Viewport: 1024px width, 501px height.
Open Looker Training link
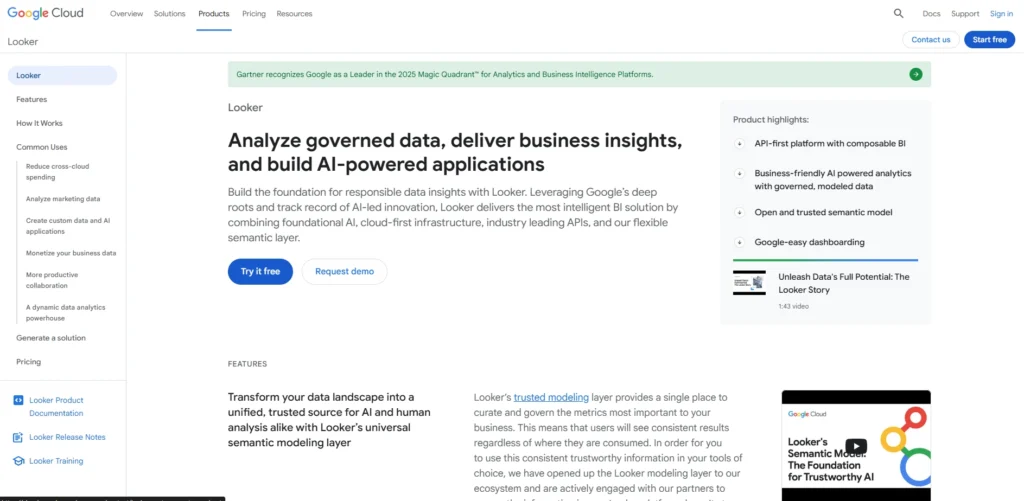[56, 461]
